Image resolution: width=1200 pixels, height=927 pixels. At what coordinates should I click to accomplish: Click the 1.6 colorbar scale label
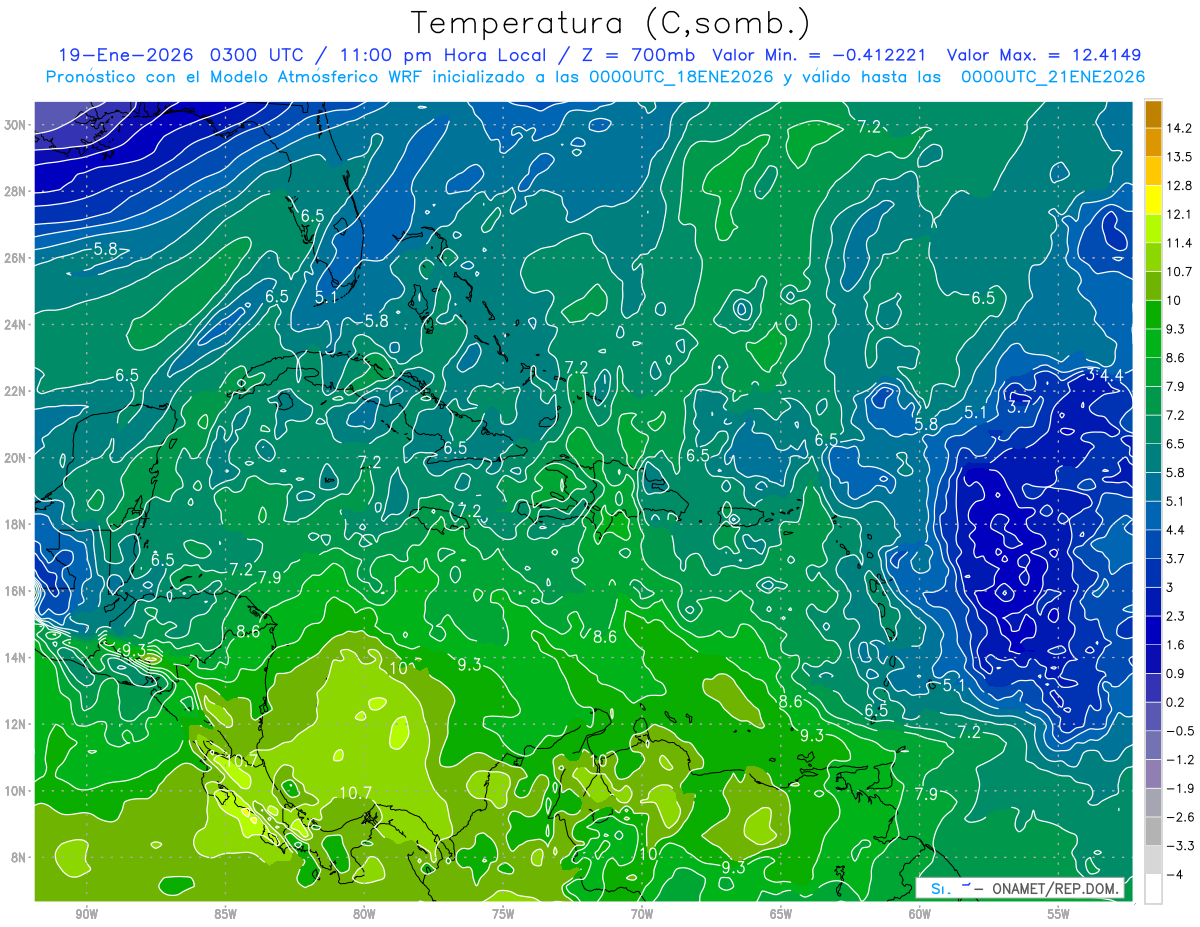tap(1178, 644)
